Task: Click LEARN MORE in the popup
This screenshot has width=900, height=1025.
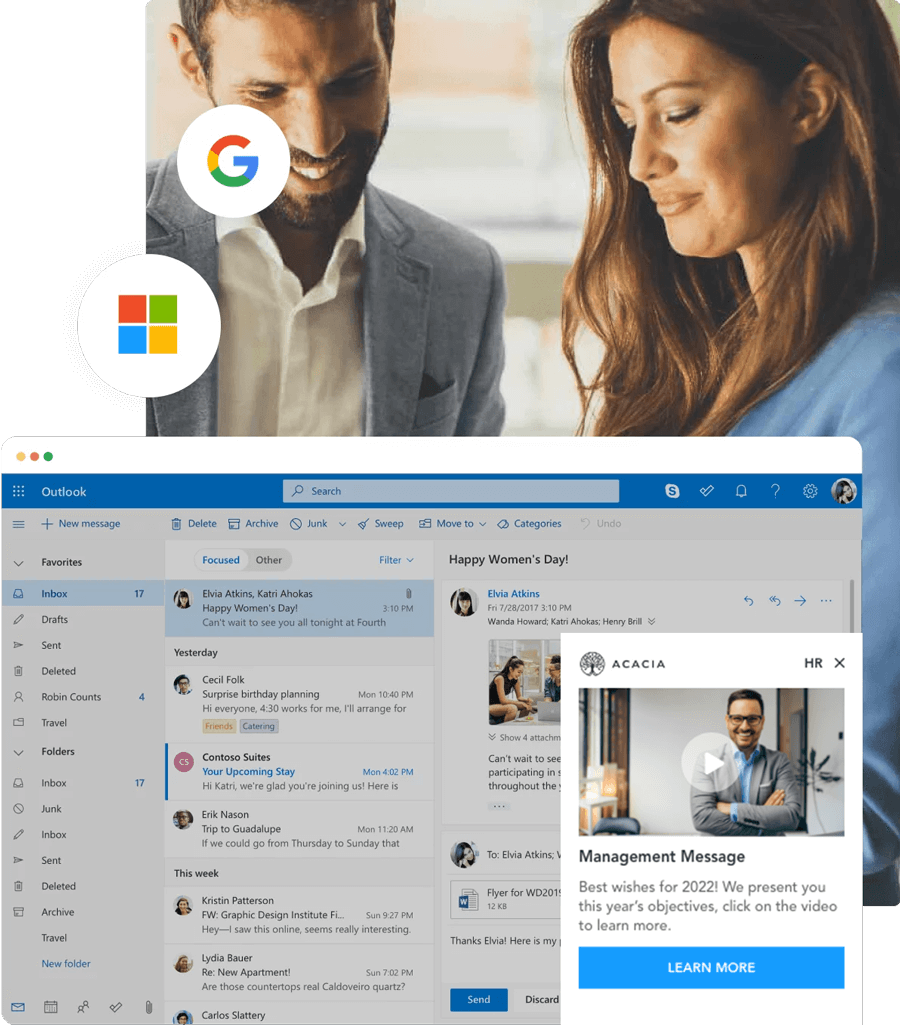Action: [x=711, y=967]
